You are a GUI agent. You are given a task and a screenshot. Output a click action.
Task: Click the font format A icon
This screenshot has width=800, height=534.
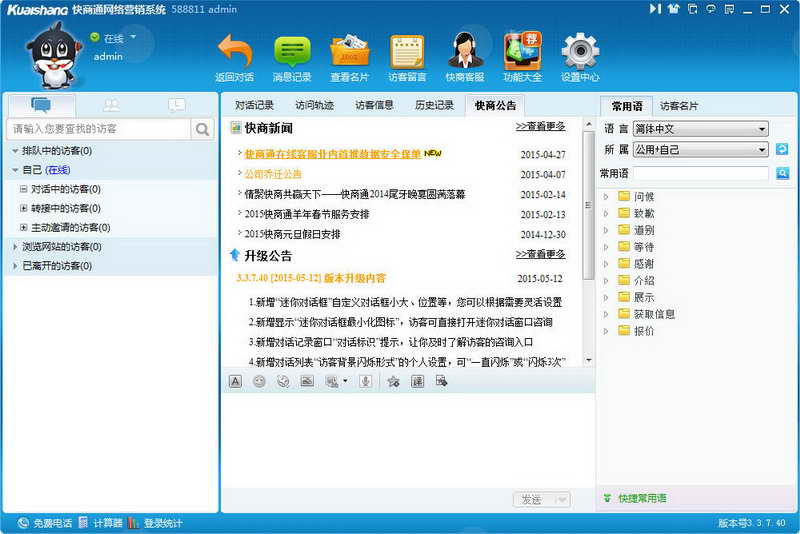[235, 381]
